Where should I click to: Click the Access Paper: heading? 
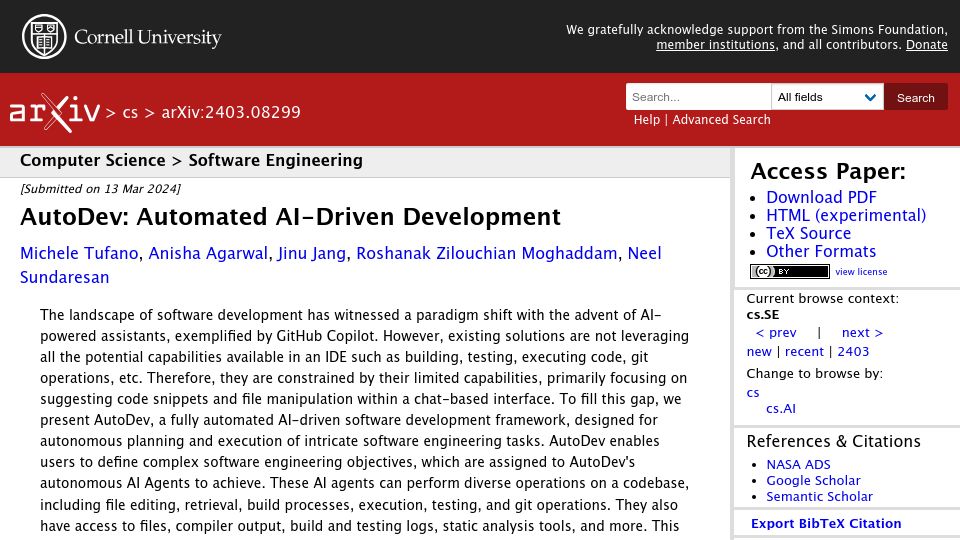click(x=828, y=171)
